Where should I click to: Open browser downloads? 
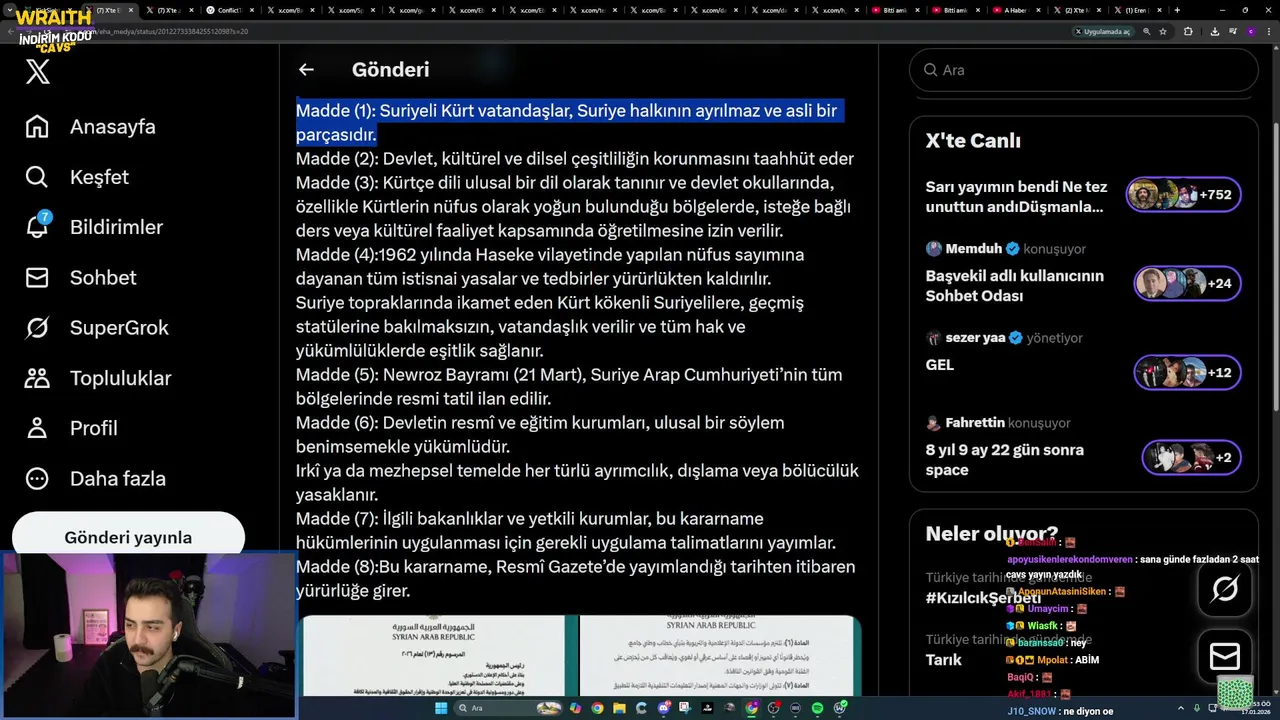click(1214, 31)
